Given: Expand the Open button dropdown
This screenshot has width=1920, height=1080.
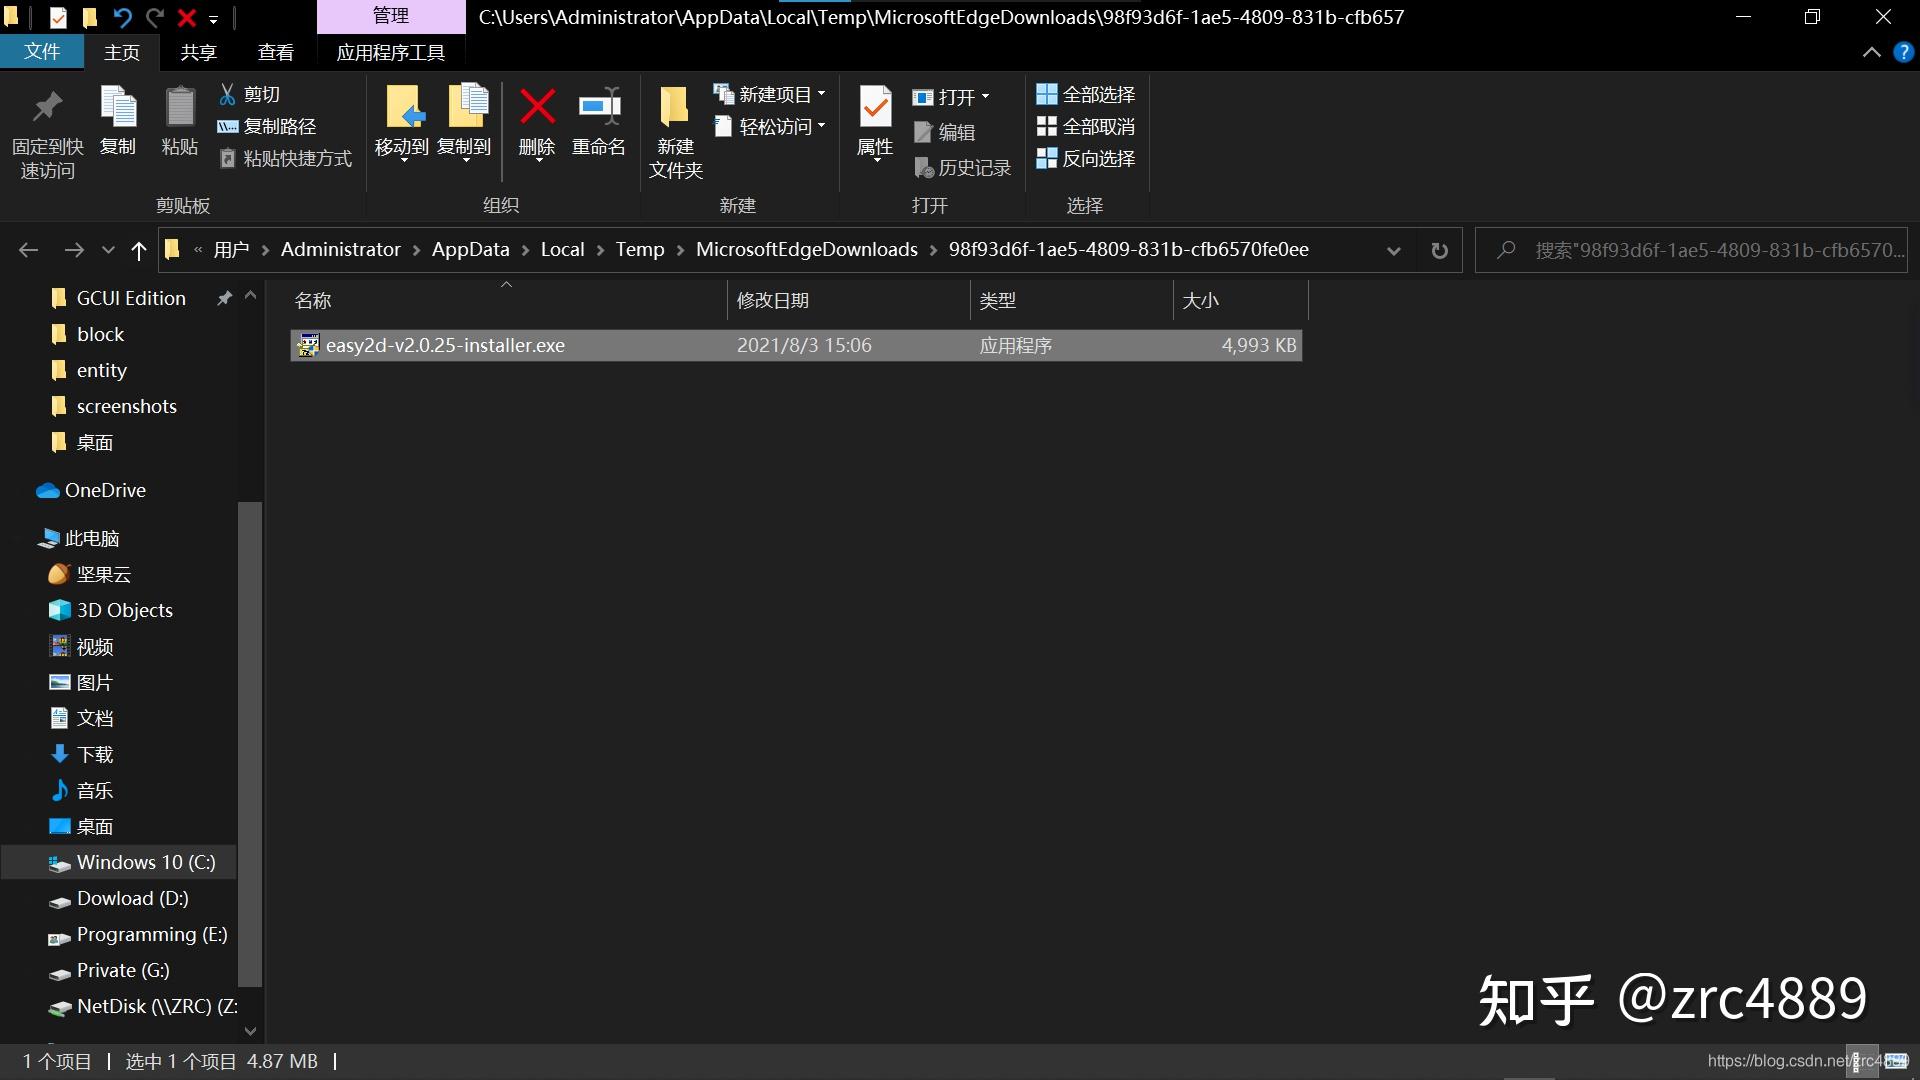Looking at the screenshot, I should [985, 97].
